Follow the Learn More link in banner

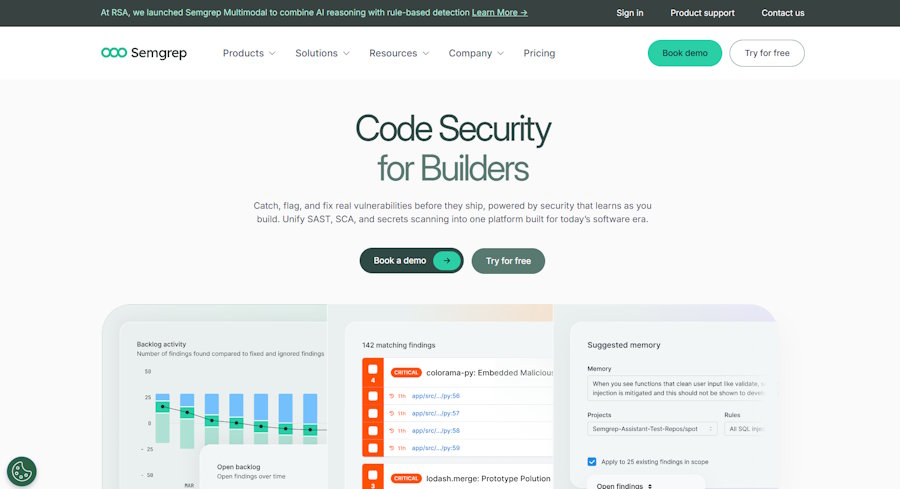click(x=499, y=12)
